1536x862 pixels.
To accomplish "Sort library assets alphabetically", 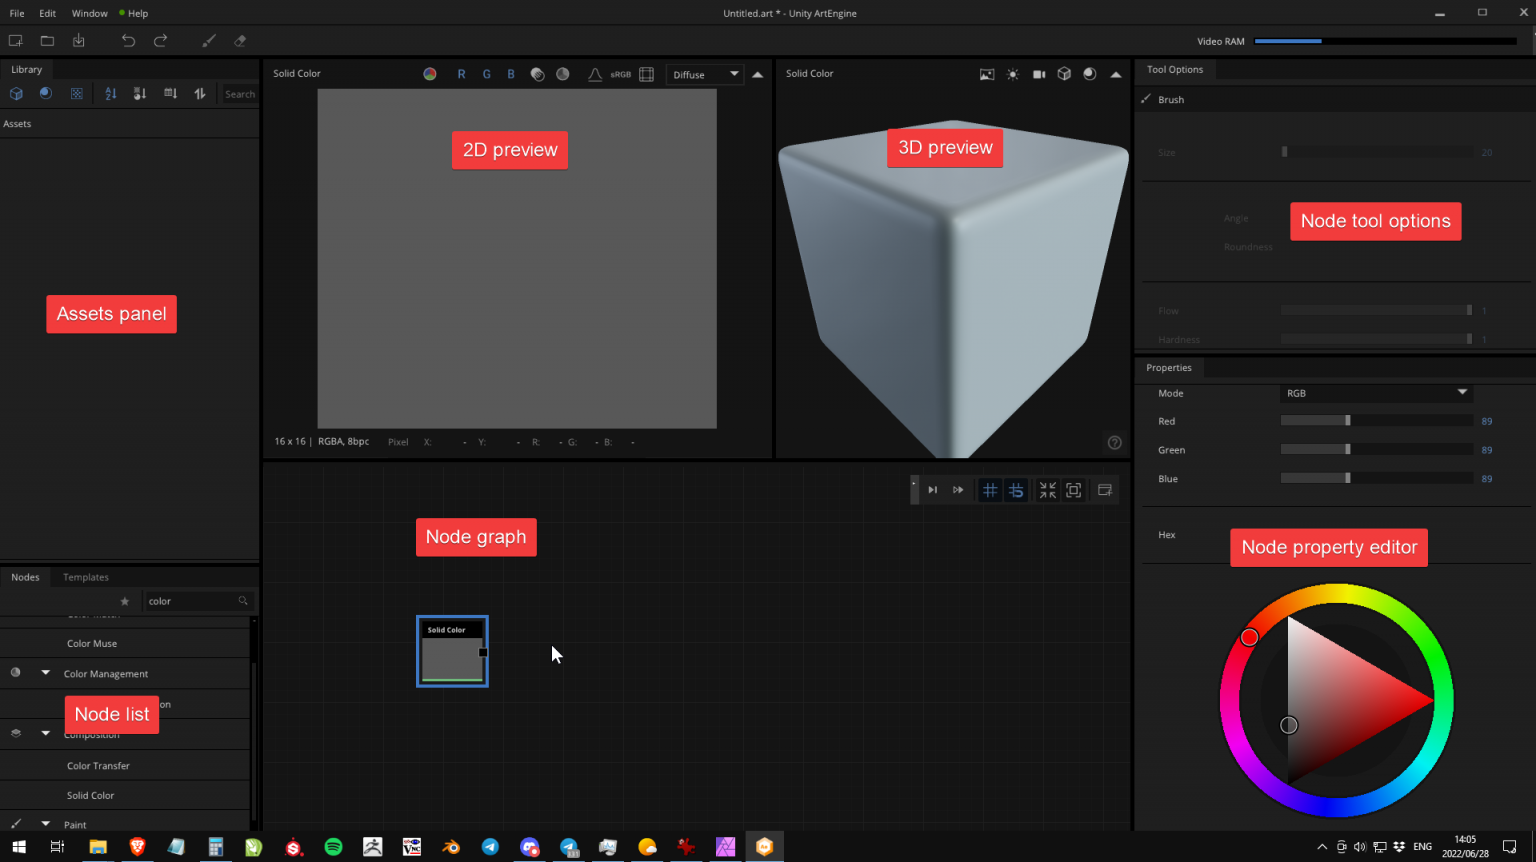I will (x=110, y=93).
